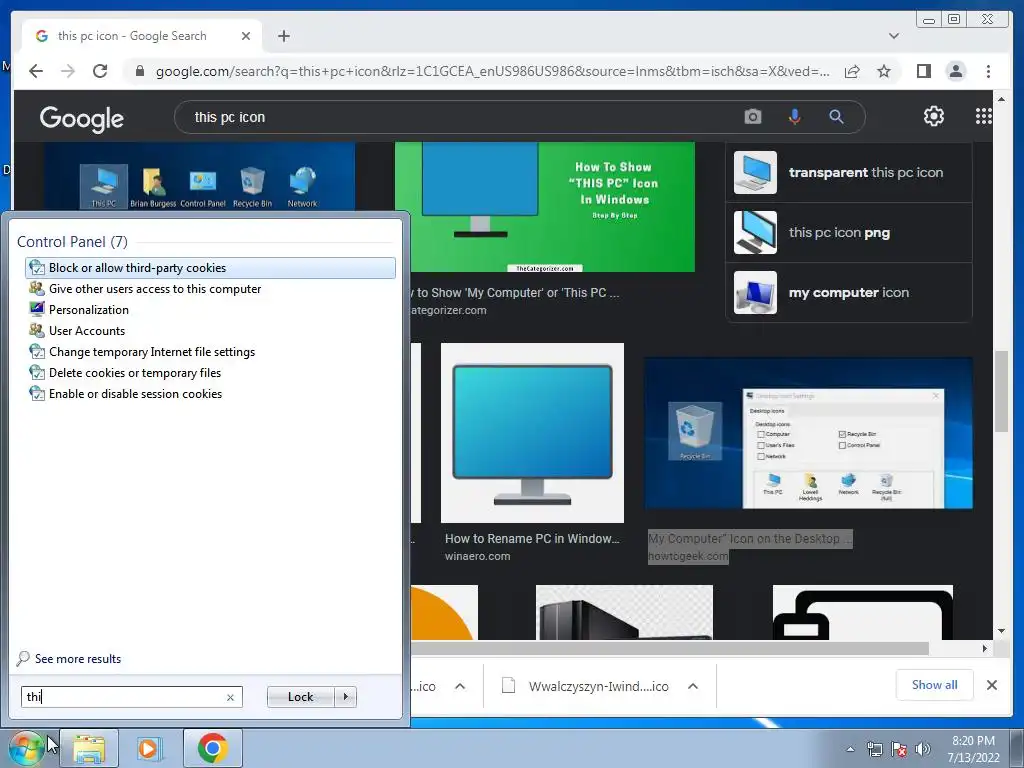Image resolution: width=1024 pixels, height=768 pixels.
Task: Open Google quick settings gear
Action: (x=933, y=116)
